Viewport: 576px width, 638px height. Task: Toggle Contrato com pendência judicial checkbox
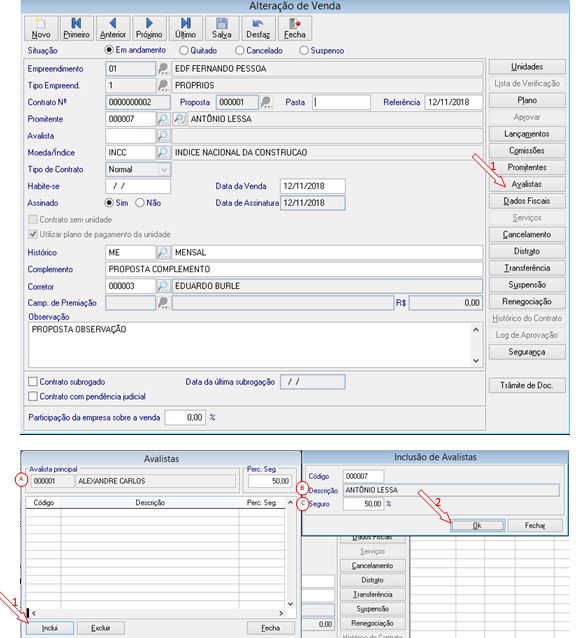click(x=33, y=396)
